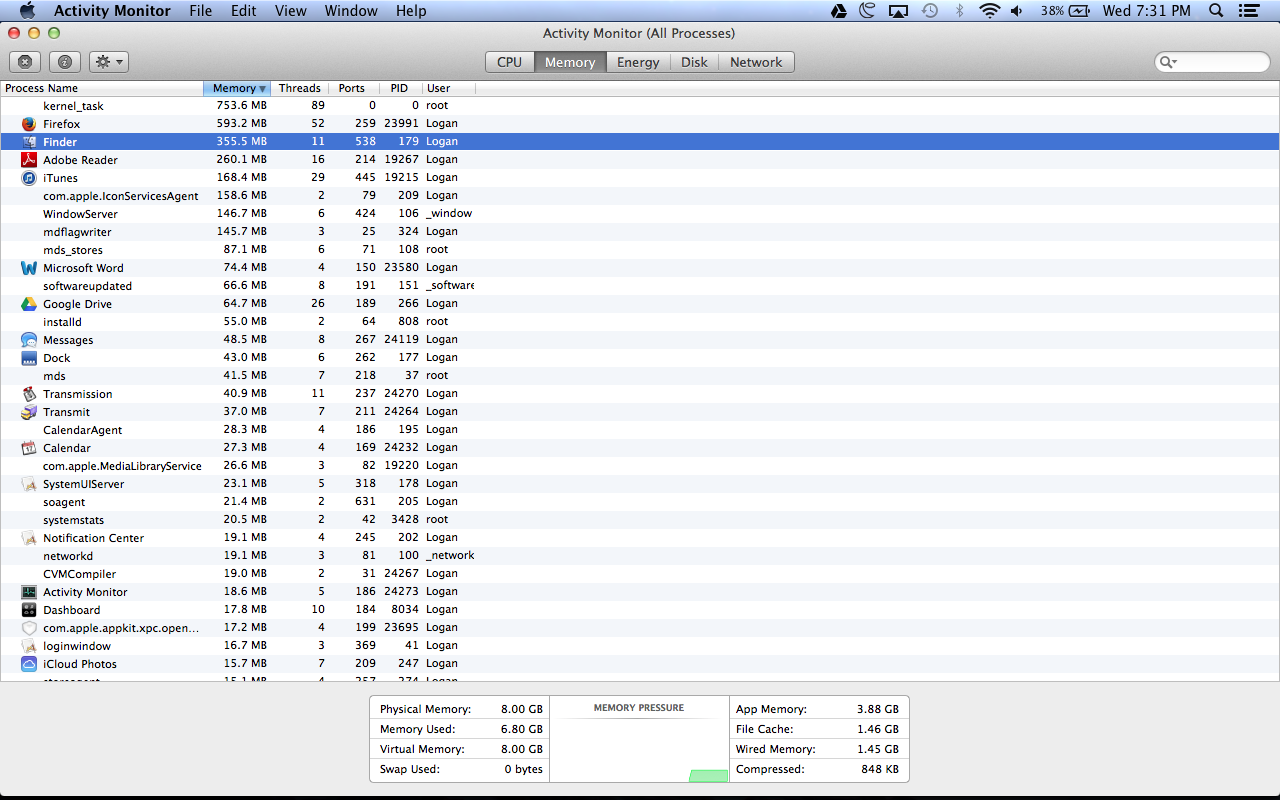Click the Microsoft Word process icon

coord(29,268)
